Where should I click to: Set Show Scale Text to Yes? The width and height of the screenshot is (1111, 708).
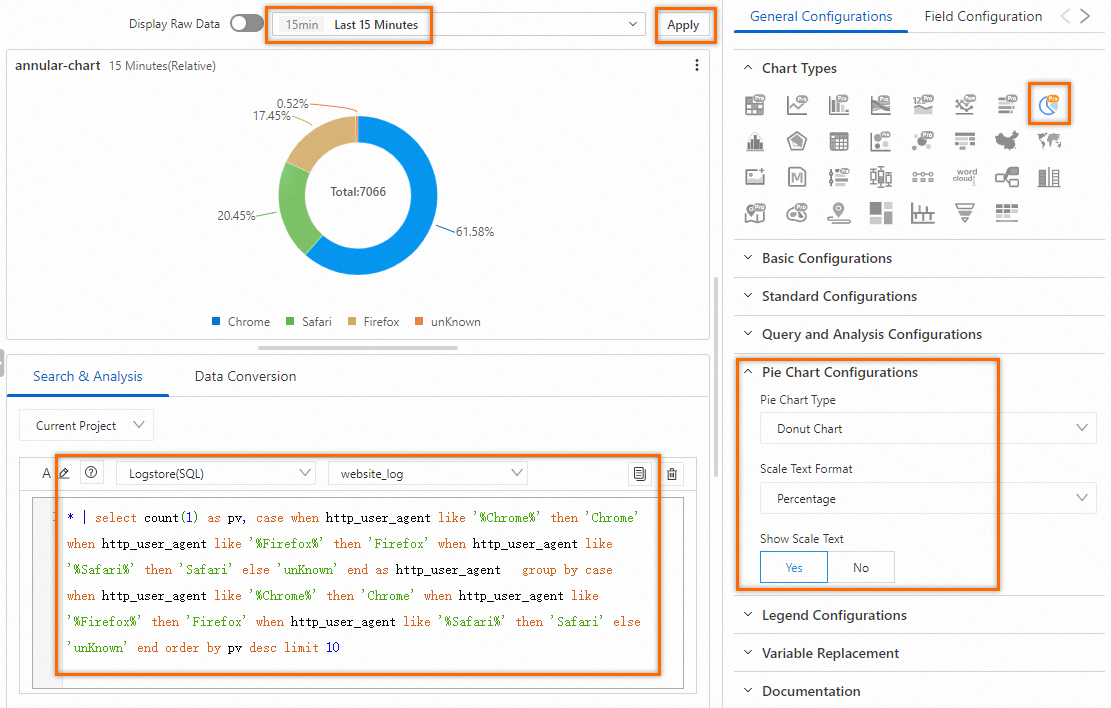coord(794,567)
